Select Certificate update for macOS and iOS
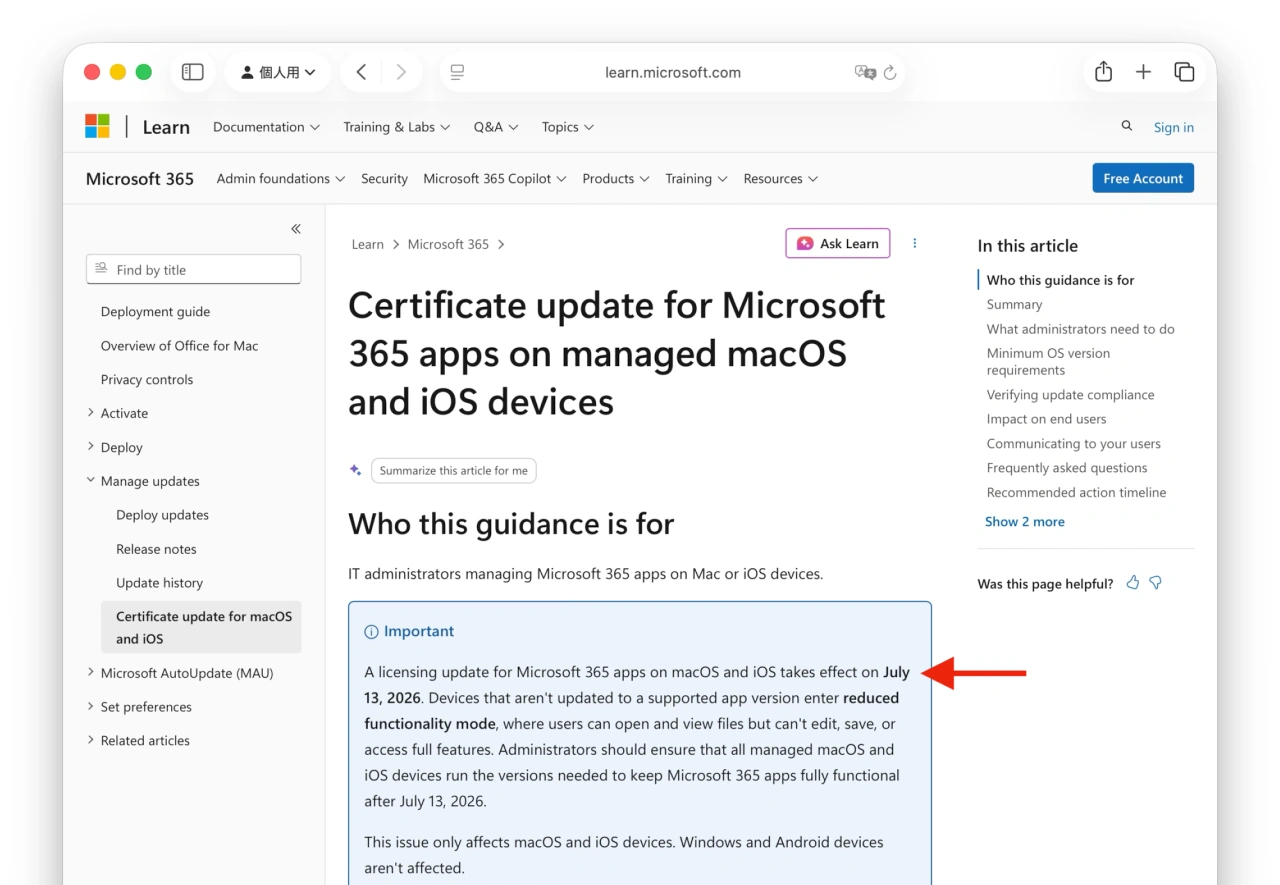 (x=201, y=627)
